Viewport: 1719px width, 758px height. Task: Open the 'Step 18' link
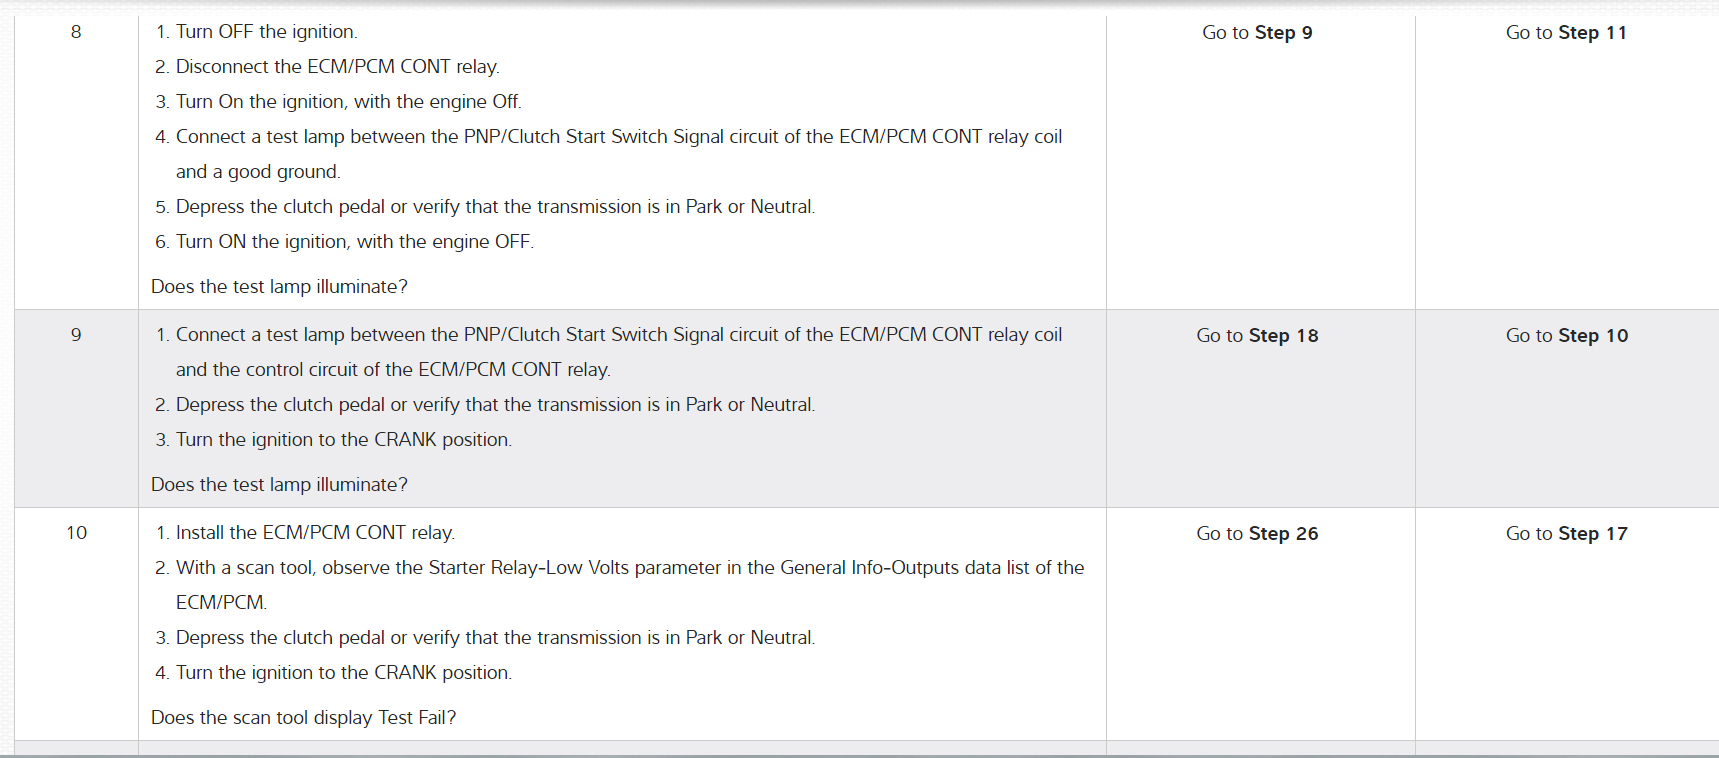[x=1283, y=336]
